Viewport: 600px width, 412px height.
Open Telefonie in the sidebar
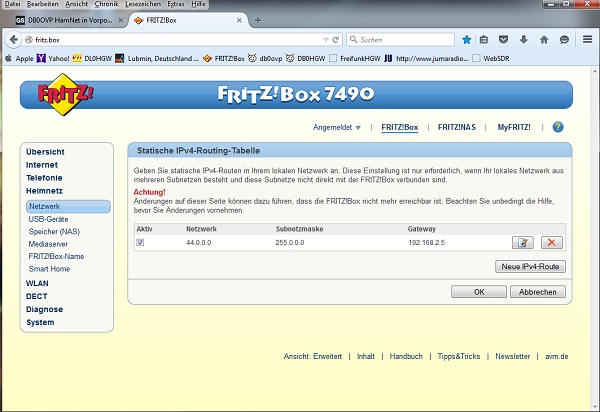(44, 178)
